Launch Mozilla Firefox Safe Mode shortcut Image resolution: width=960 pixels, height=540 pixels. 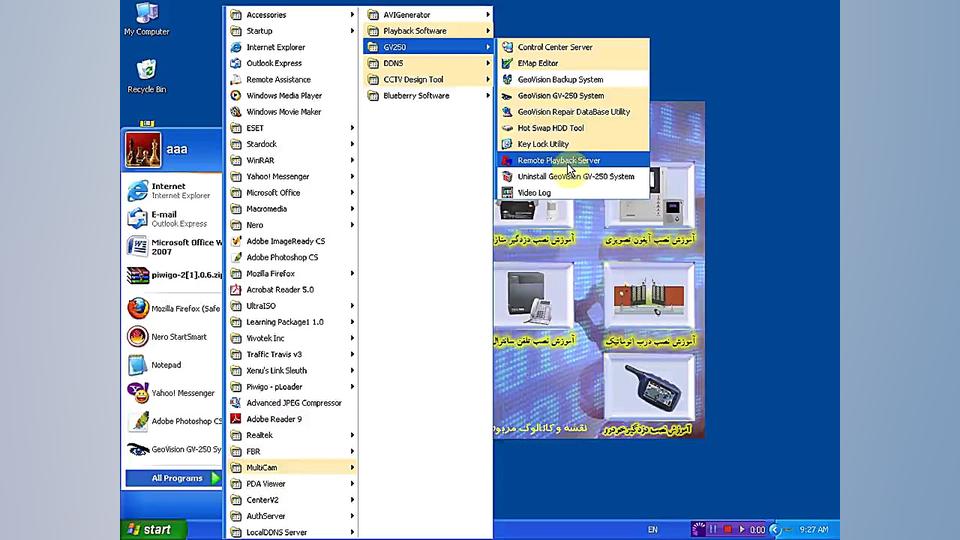pos(173,309)
